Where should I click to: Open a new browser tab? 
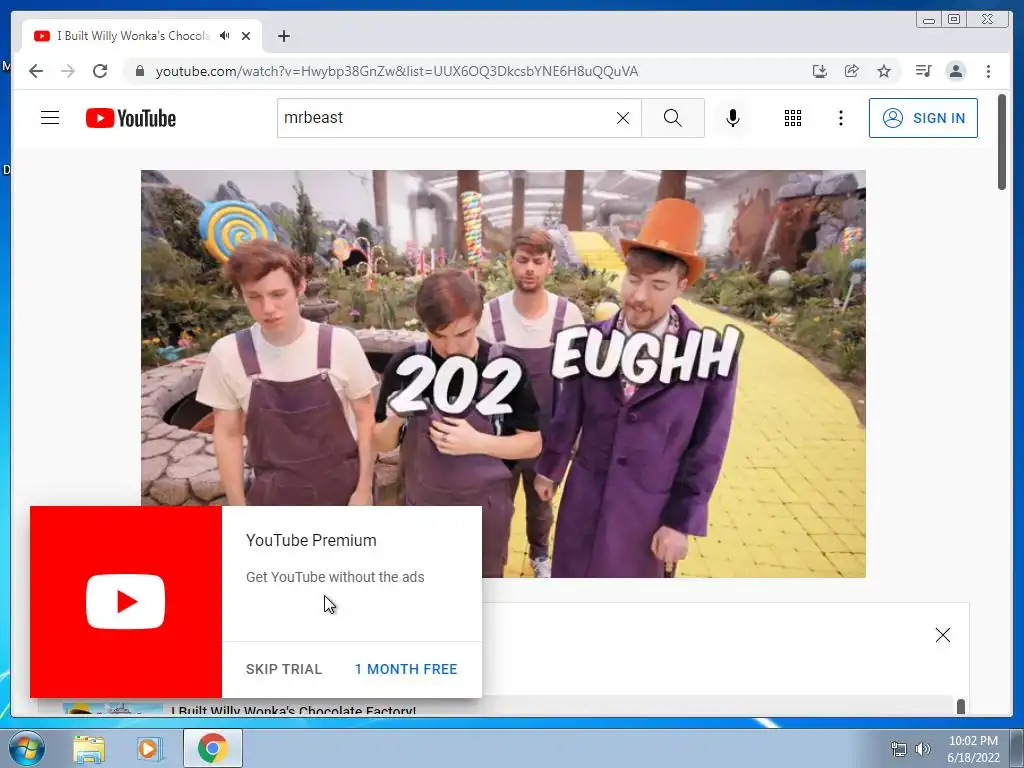[x=283, y=36]
